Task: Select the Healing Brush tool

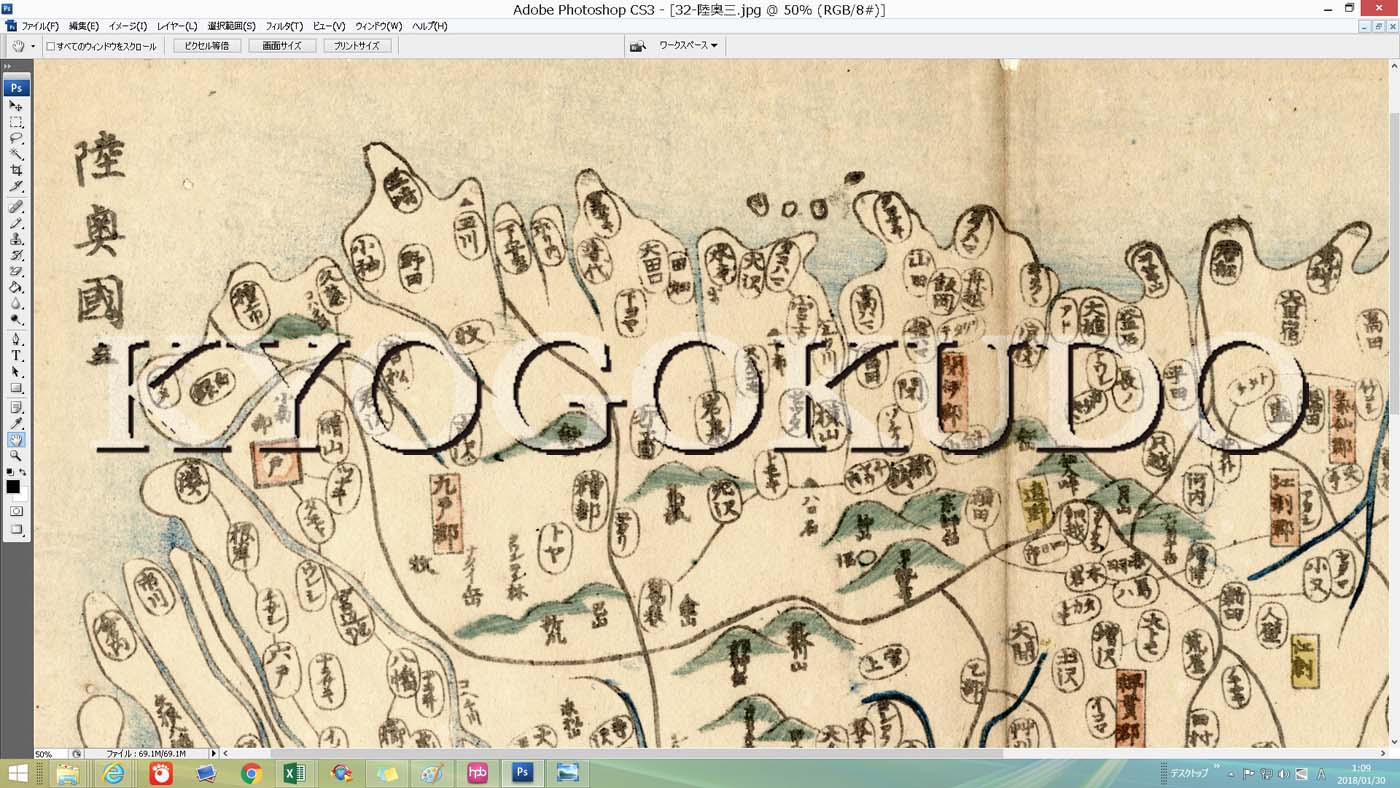Action: [x=17, y=206]
